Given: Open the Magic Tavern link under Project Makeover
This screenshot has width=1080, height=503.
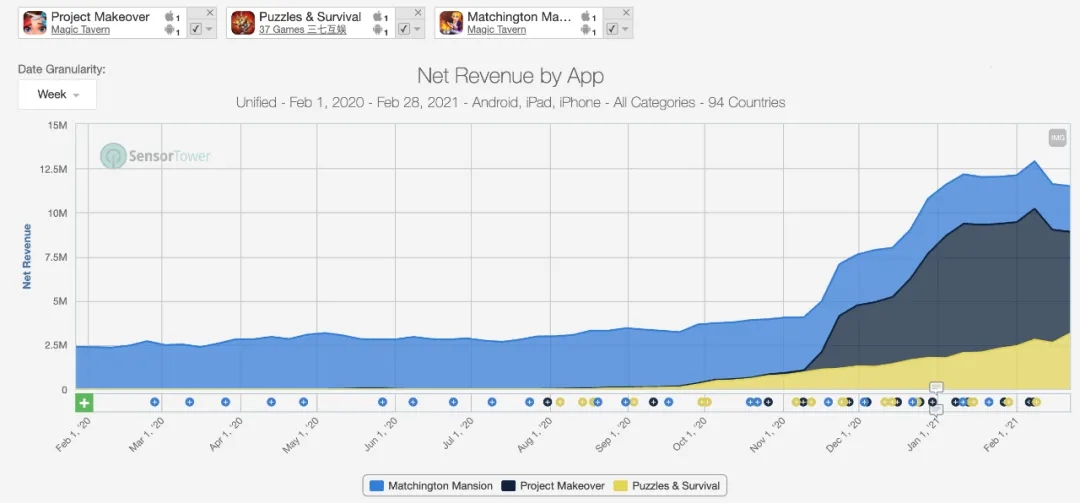Looking at the screenshot, I should click(x=81, y=30).
